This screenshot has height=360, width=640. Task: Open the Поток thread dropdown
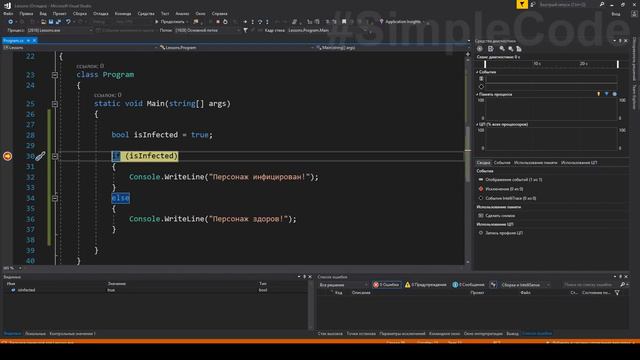(x=207, y=30)
